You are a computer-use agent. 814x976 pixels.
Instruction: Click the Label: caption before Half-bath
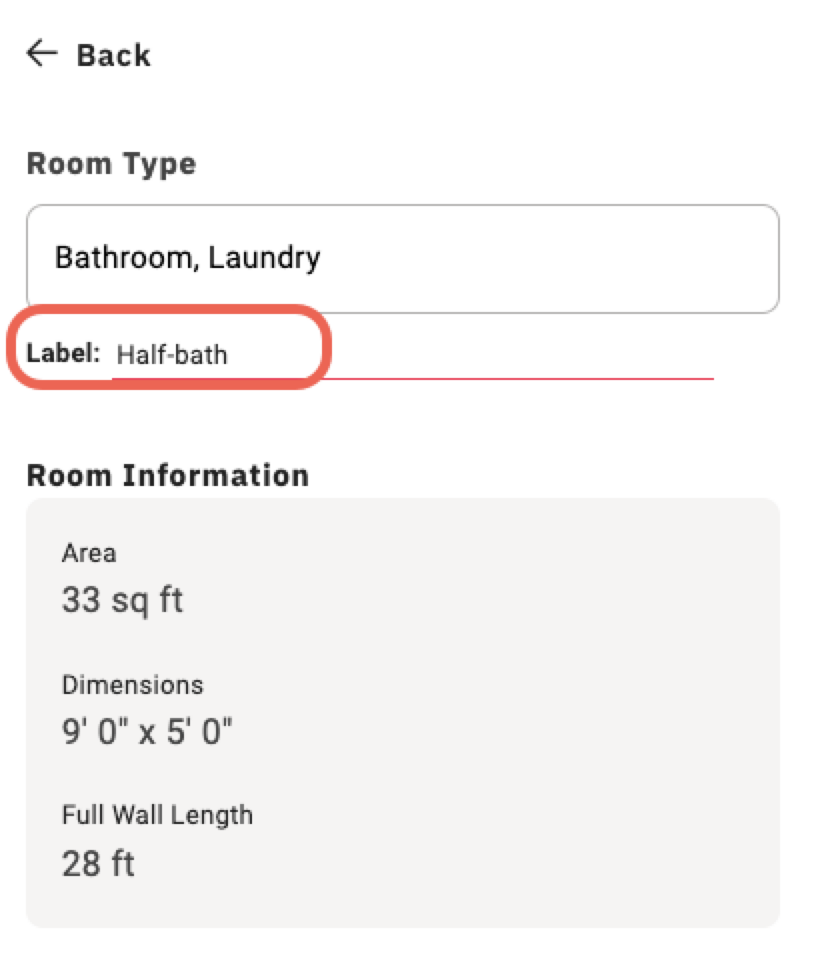(63, 352)
